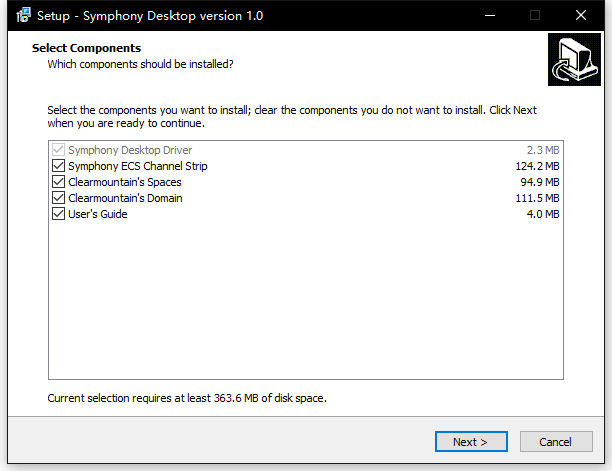Click the disabled maximize button
This screenshot has width=612, height=471.
(535, 15)
